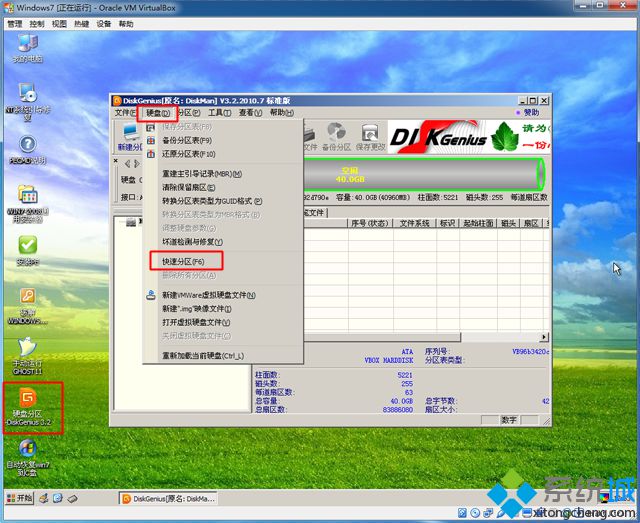Click the 还原分区表 menu icon
640x523 pixels.
tap(151, 154)
